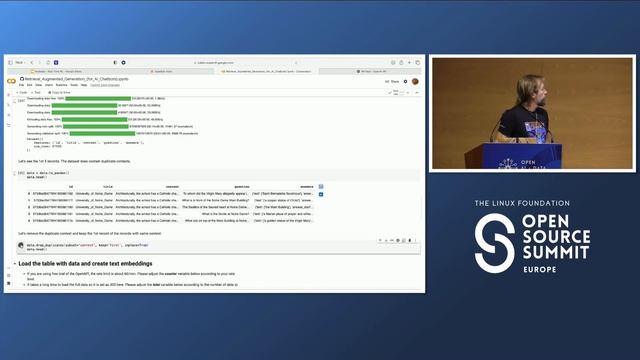Move the selected cell down

[x=386, y=240]
